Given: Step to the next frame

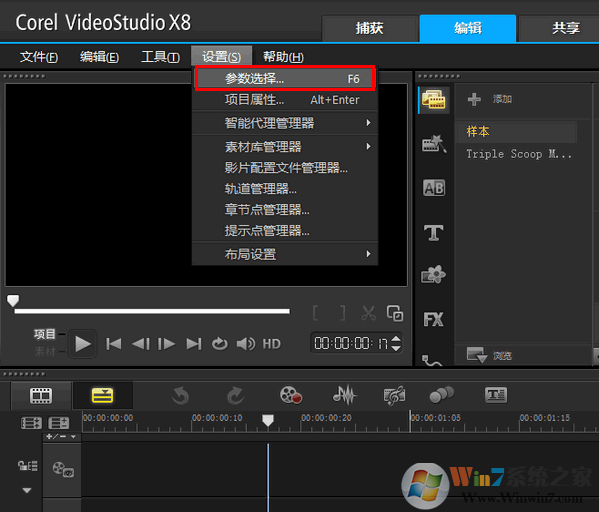Looking at the screenshot, I should [167, 344].
